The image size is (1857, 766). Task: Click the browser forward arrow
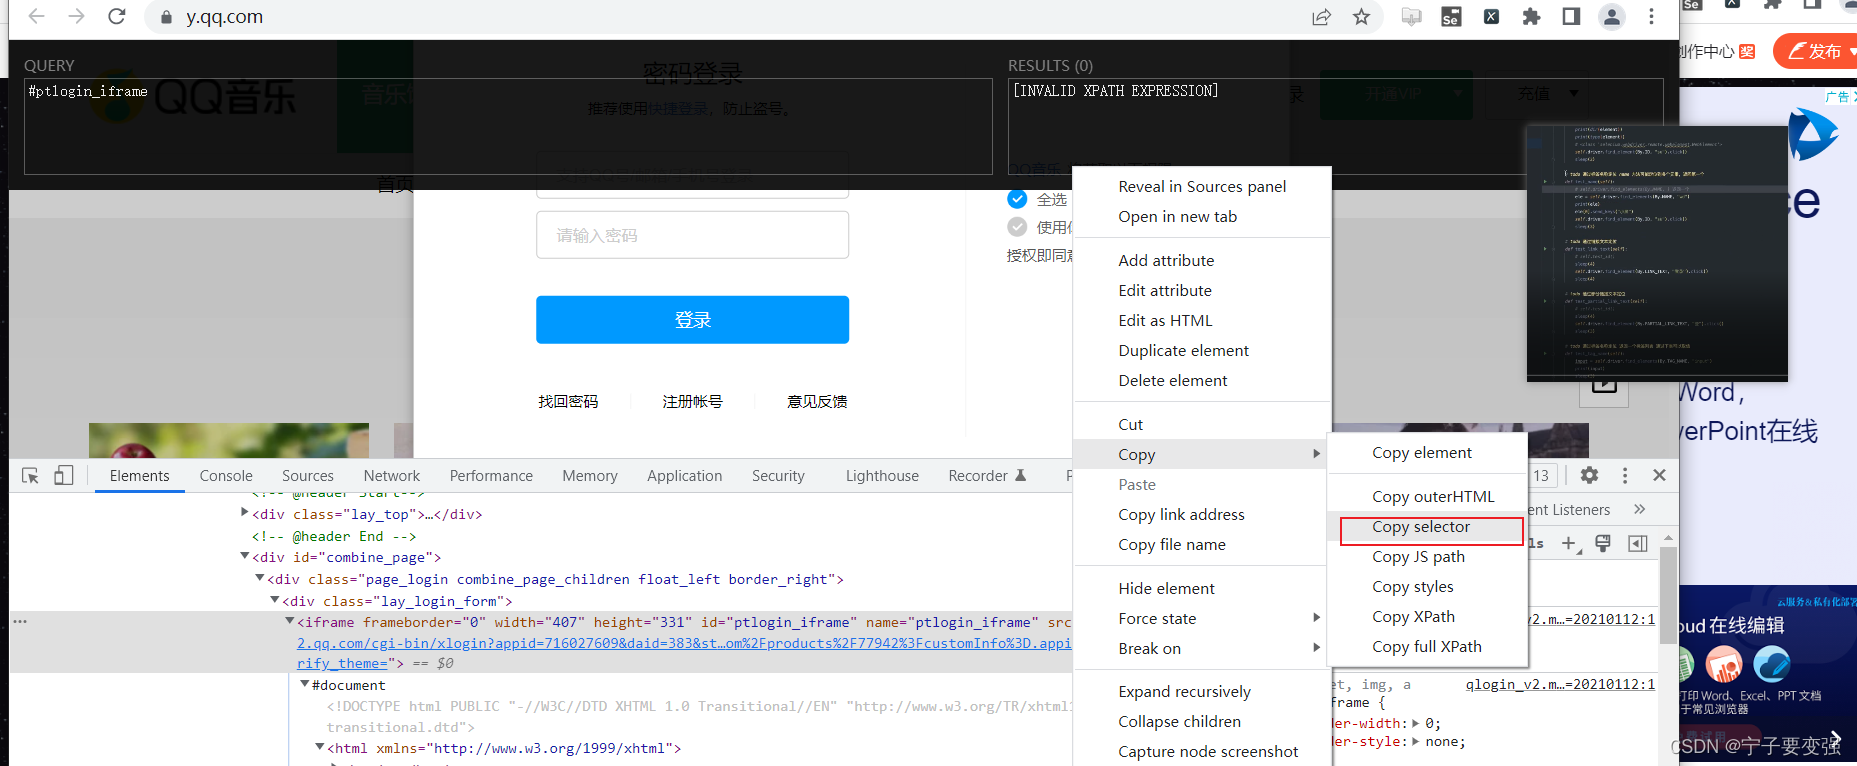[76, 17]
